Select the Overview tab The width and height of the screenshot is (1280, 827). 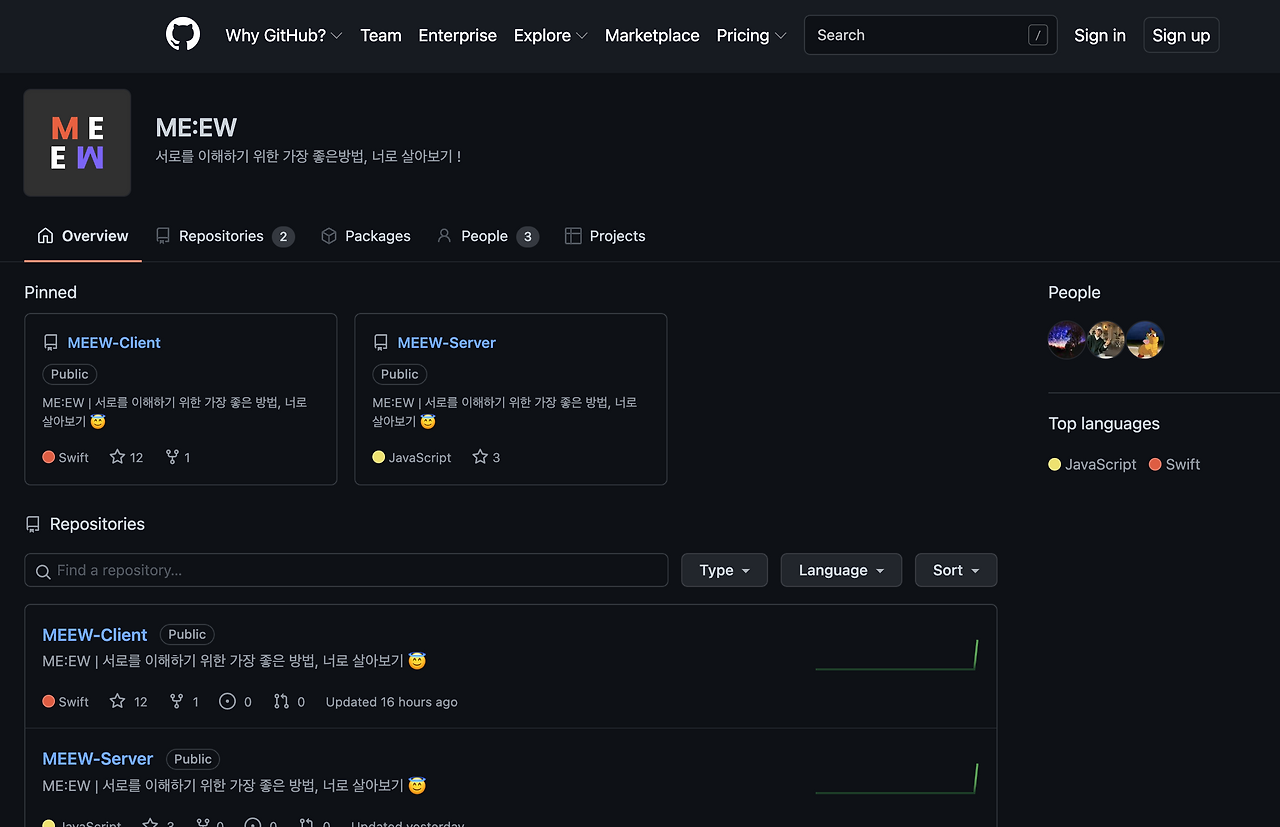(83, 236)
